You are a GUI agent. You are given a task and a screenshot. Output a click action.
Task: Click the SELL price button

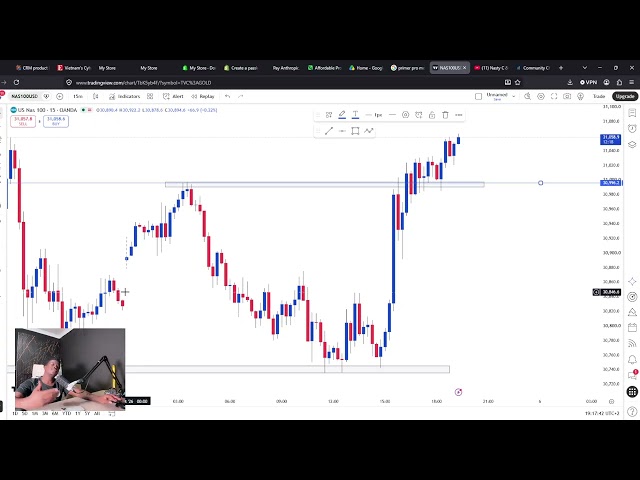click(x=23, y=121)
